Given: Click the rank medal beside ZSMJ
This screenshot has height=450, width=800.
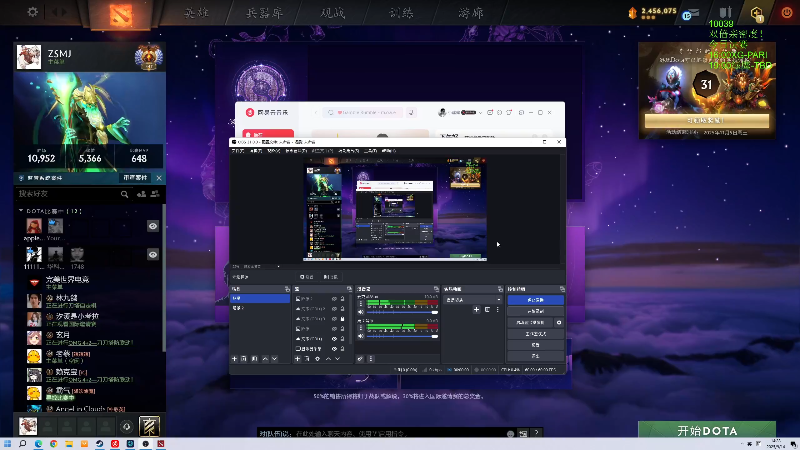Looking at the screenshot, I should 148,57.
